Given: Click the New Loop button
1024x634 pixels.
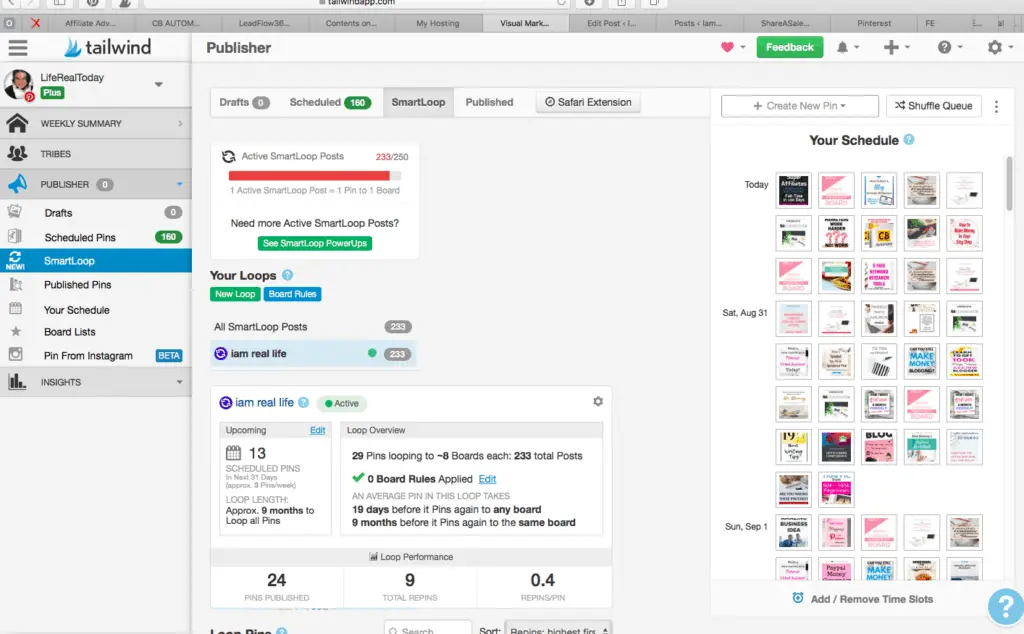Looking at the screenshot, I should [235, 294].
